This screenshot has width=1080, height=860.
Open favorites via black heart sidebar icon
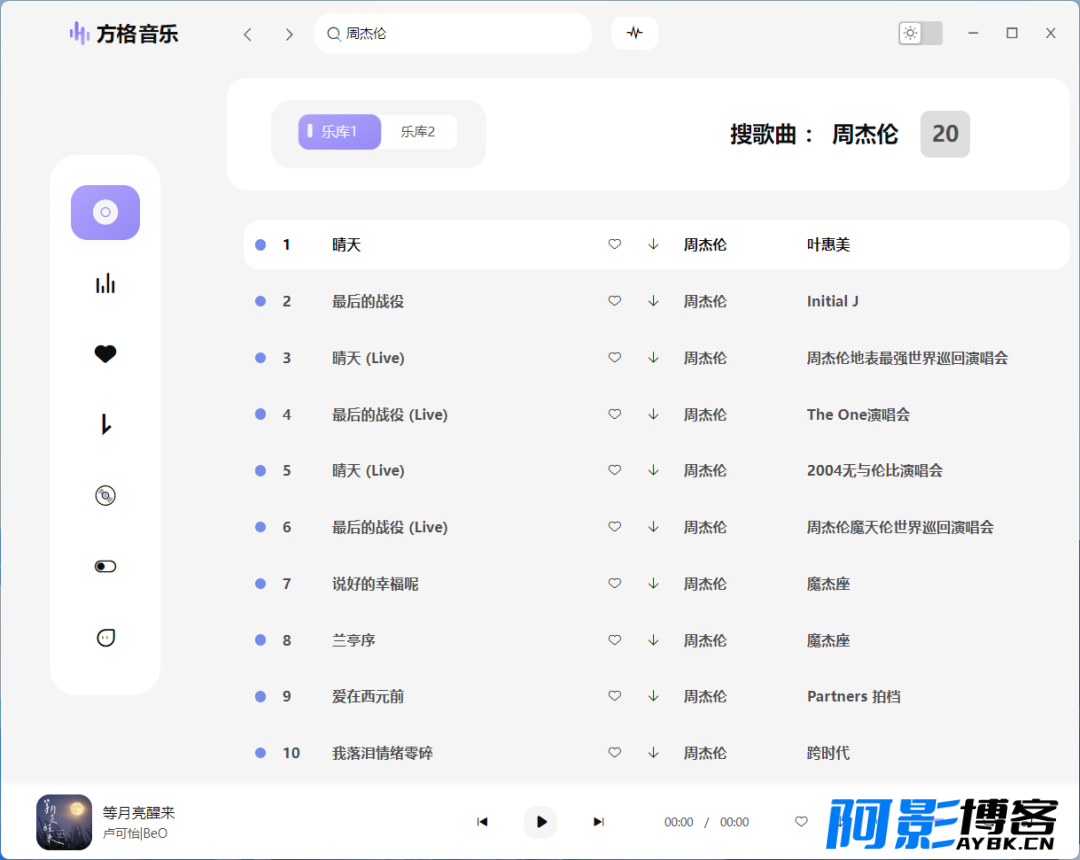(105, 354)
